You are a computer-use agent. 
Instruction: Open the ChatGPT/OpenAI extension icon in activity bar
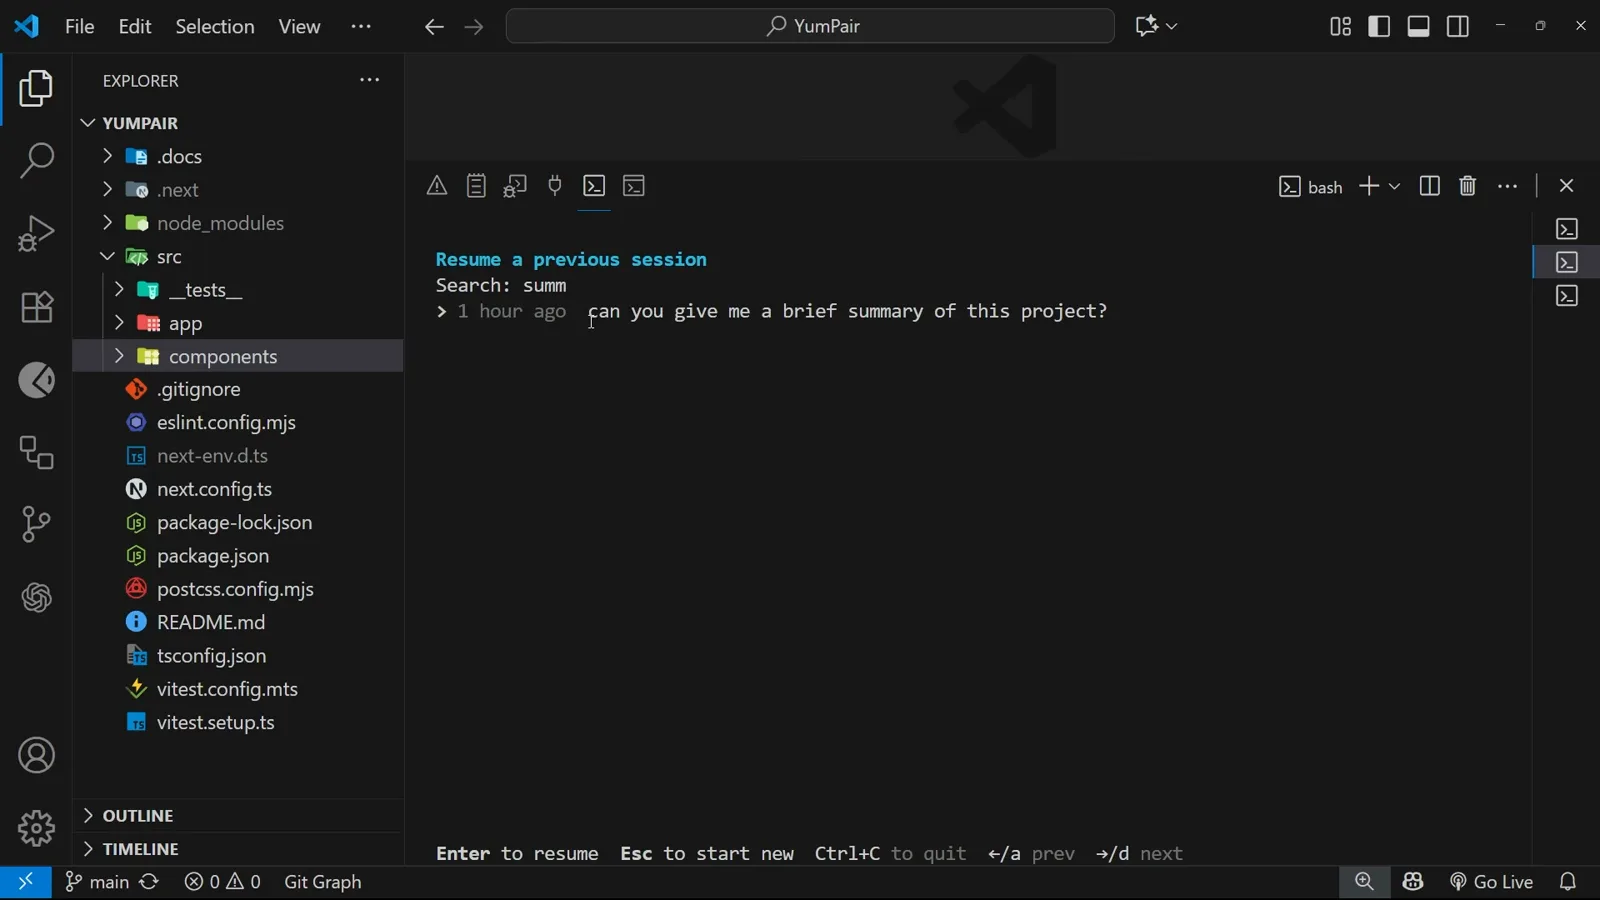[x=36, y=598]
